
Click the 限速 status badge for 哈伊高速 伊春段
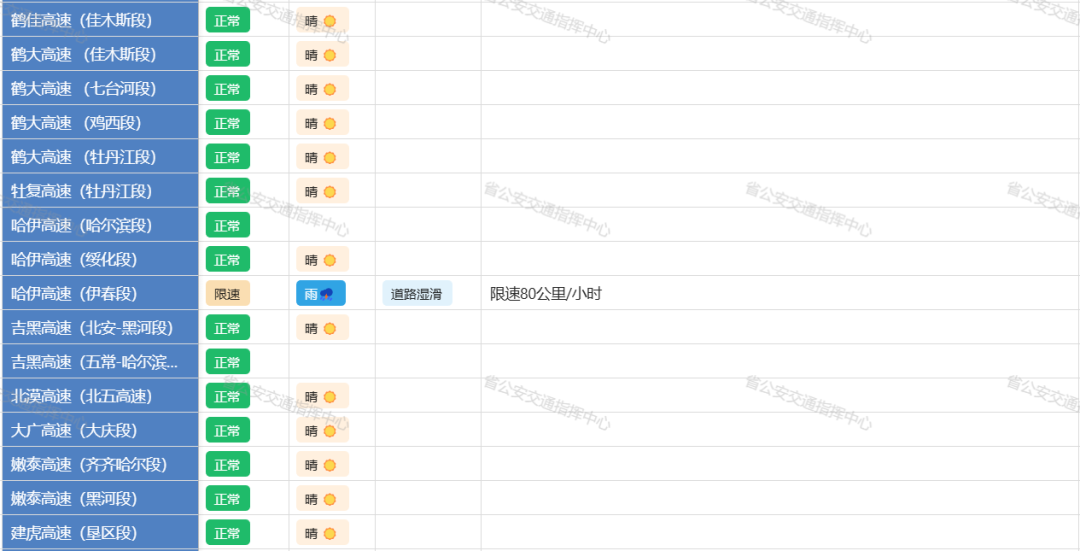coord(227,294)
